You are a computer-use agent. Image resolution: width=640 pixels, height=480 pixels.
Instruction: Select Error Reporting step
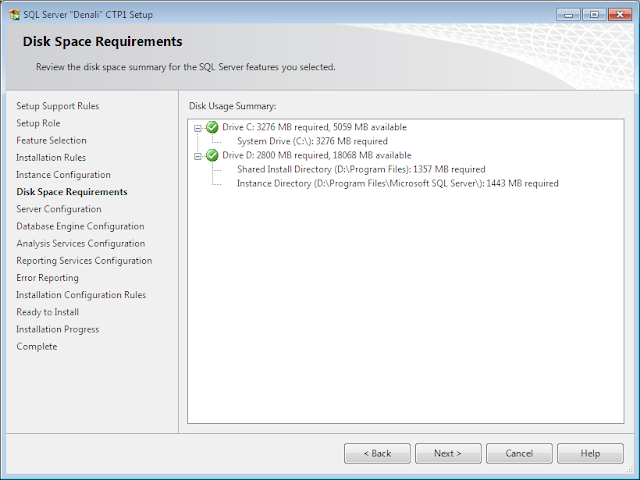[x=47, y=278]
